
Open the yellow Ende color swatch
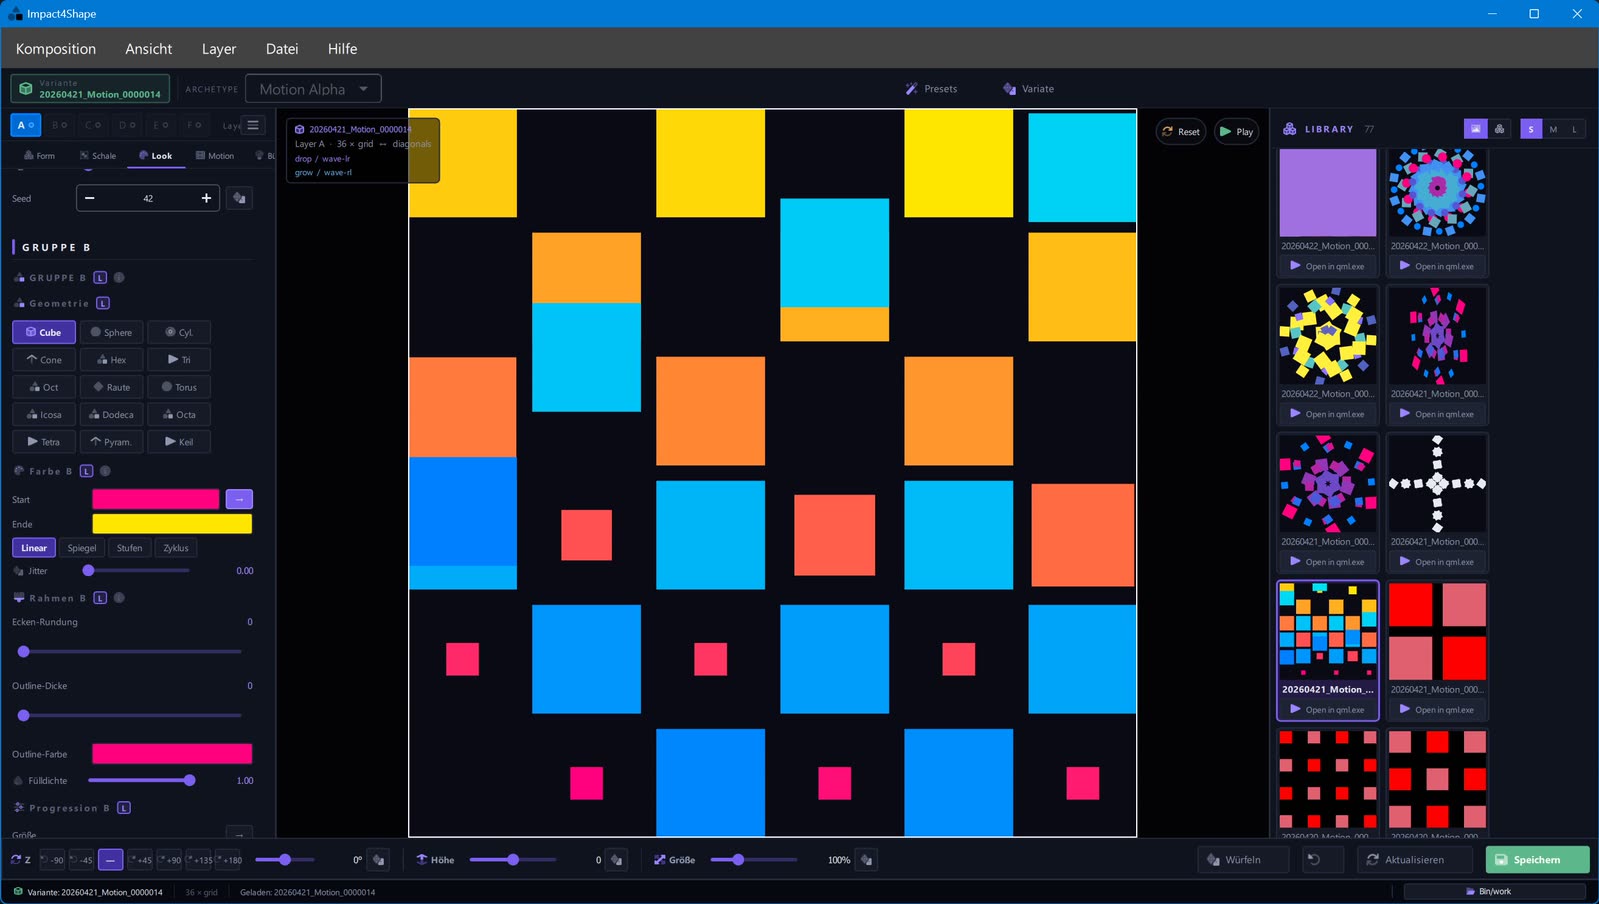(172, 524)
